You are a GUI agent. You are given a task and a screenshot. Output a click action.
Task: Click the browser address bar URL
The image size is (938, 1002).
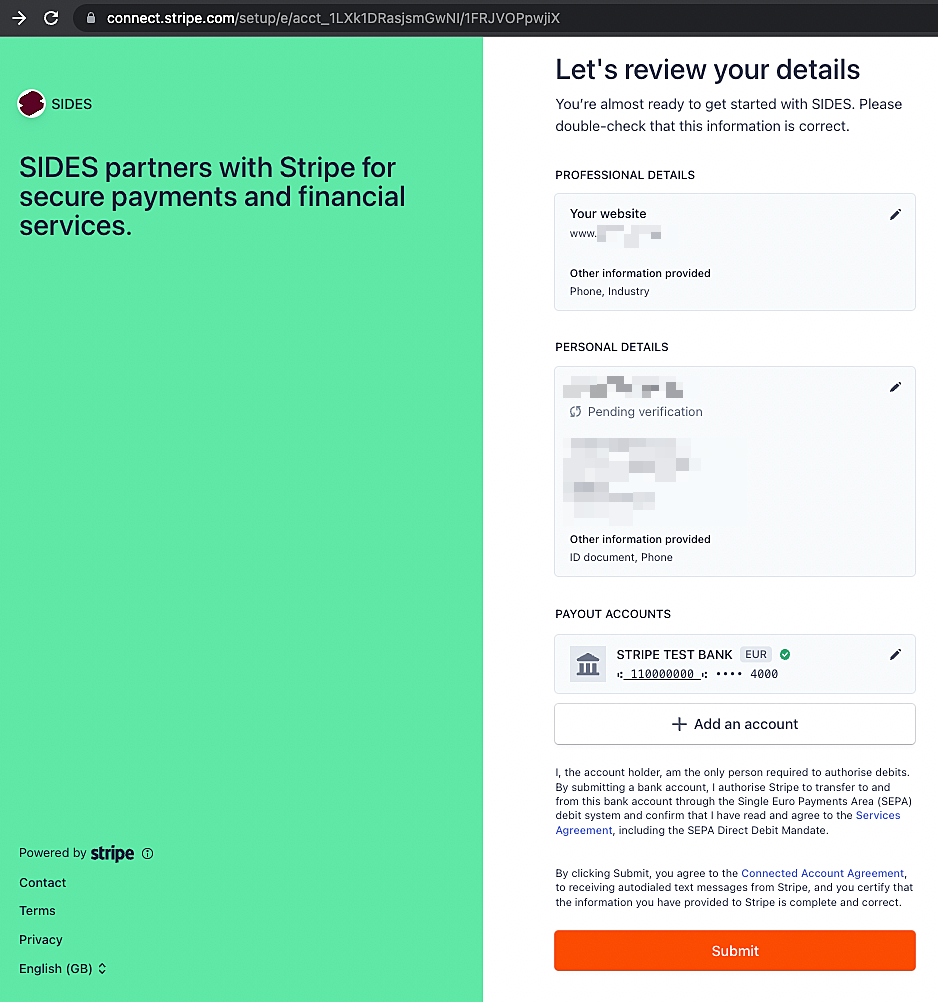point(333,18)
